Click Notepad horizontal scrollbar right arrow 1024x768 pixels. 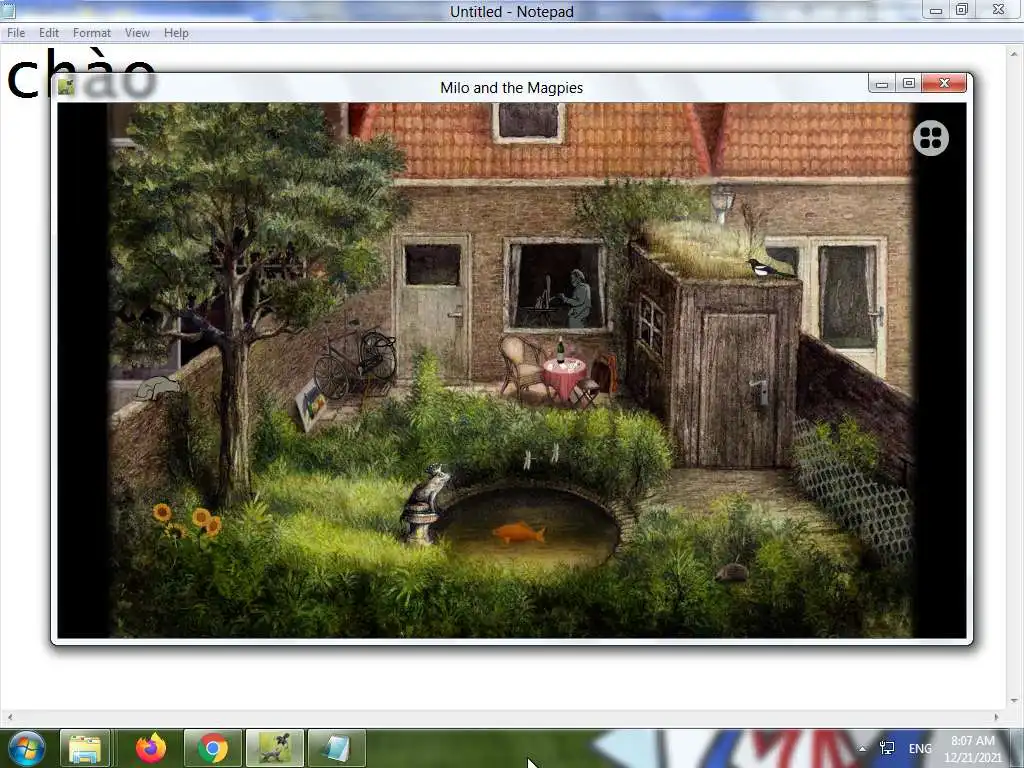(x=996, y=716)
